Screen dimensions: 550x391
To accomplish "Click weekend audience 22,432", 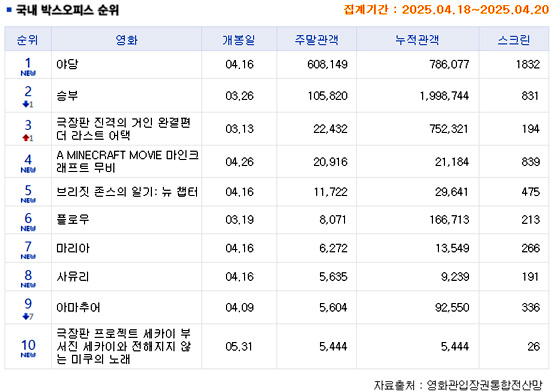I will click(330, 129).
